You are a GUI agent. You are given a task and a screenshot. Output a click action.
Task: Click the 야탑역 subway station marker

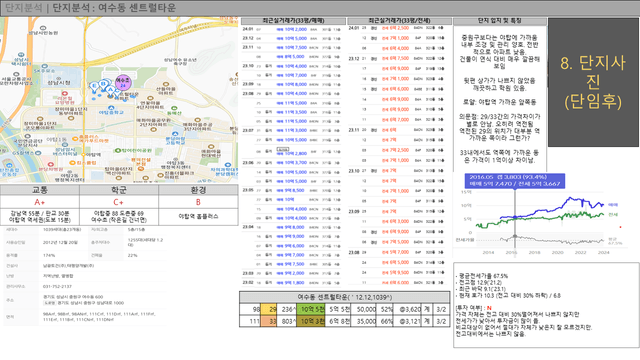[84, 155]
